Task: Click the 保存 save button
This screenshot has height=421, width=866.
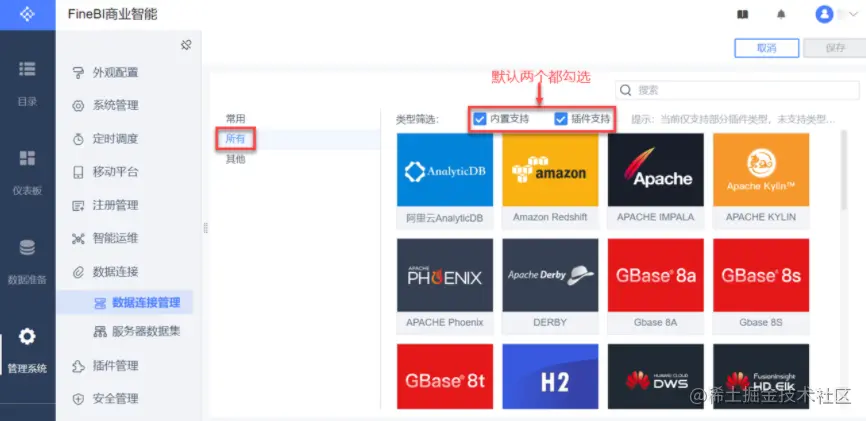Action: [x=835, y=48]
